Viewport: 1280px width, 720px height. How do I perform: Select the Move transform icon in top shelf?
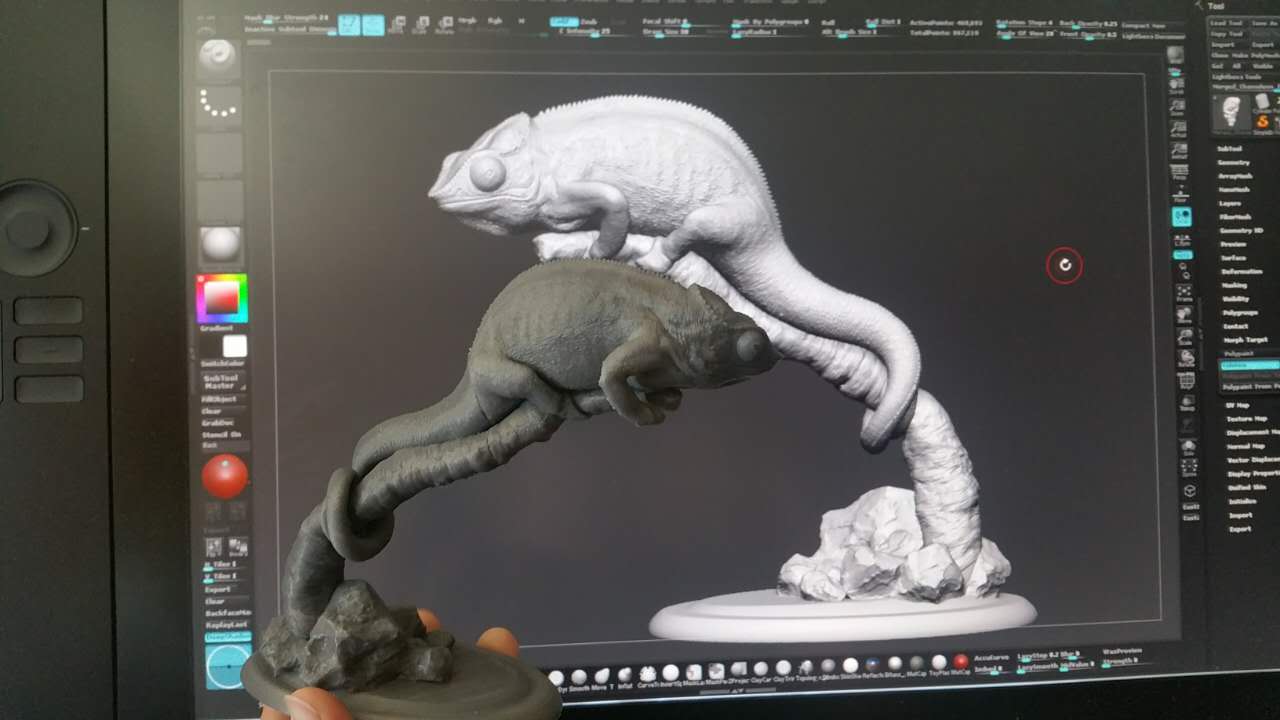[400, 25]
